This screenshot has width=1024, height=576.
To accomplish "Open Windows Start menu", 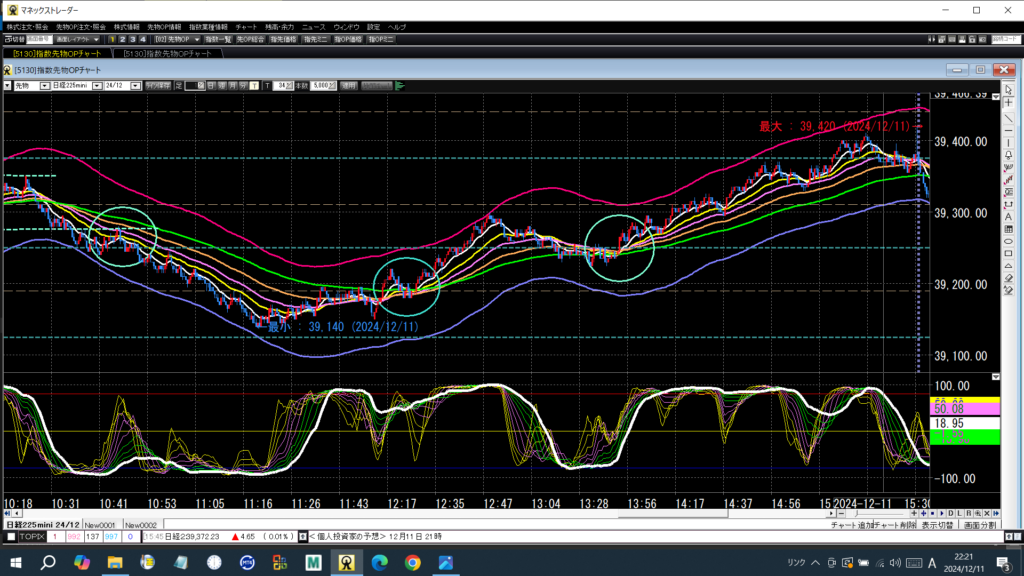I will click(x=16, y=562).
